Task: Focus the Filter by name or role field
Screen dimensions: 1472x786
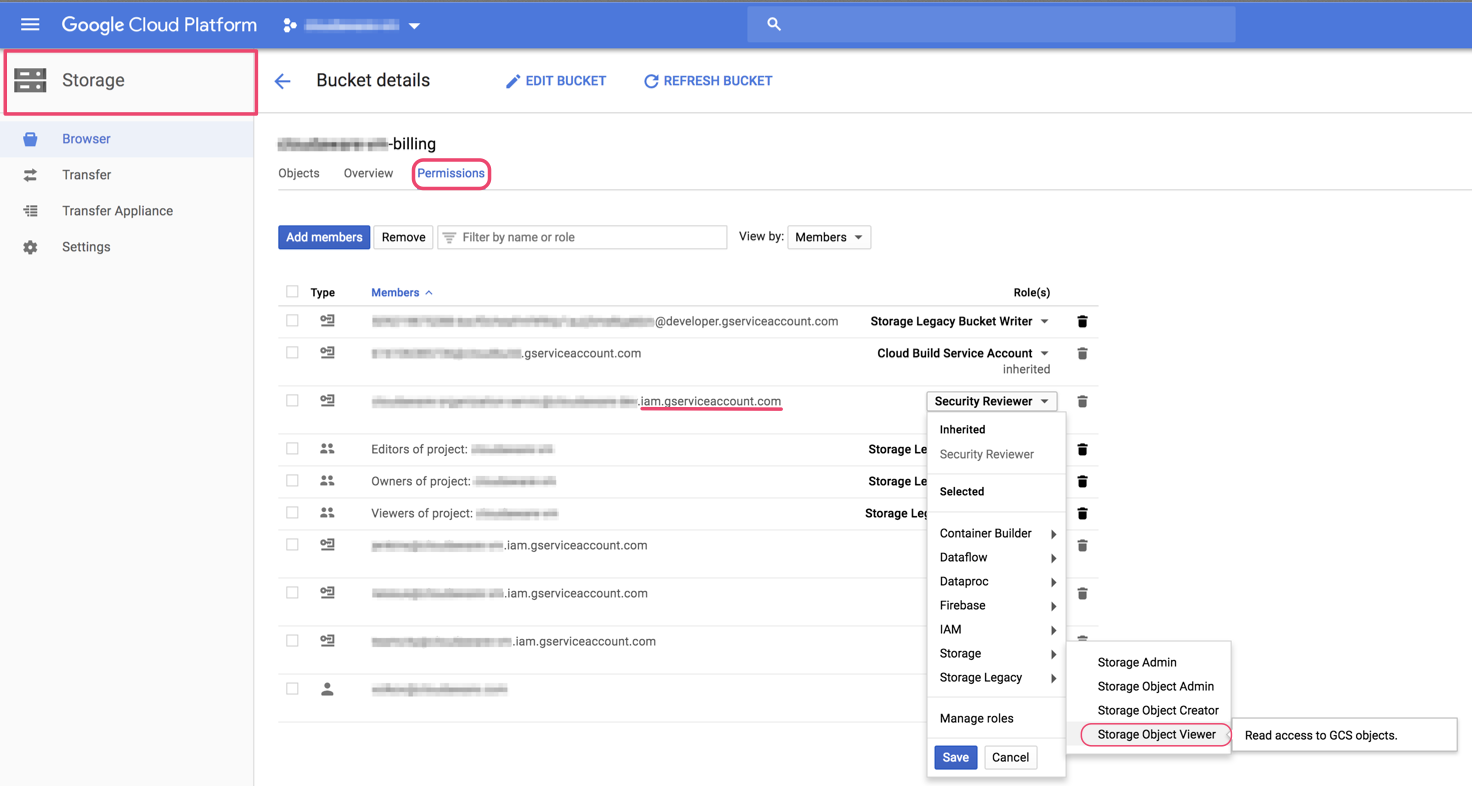Action: click(x=583, y=237)
